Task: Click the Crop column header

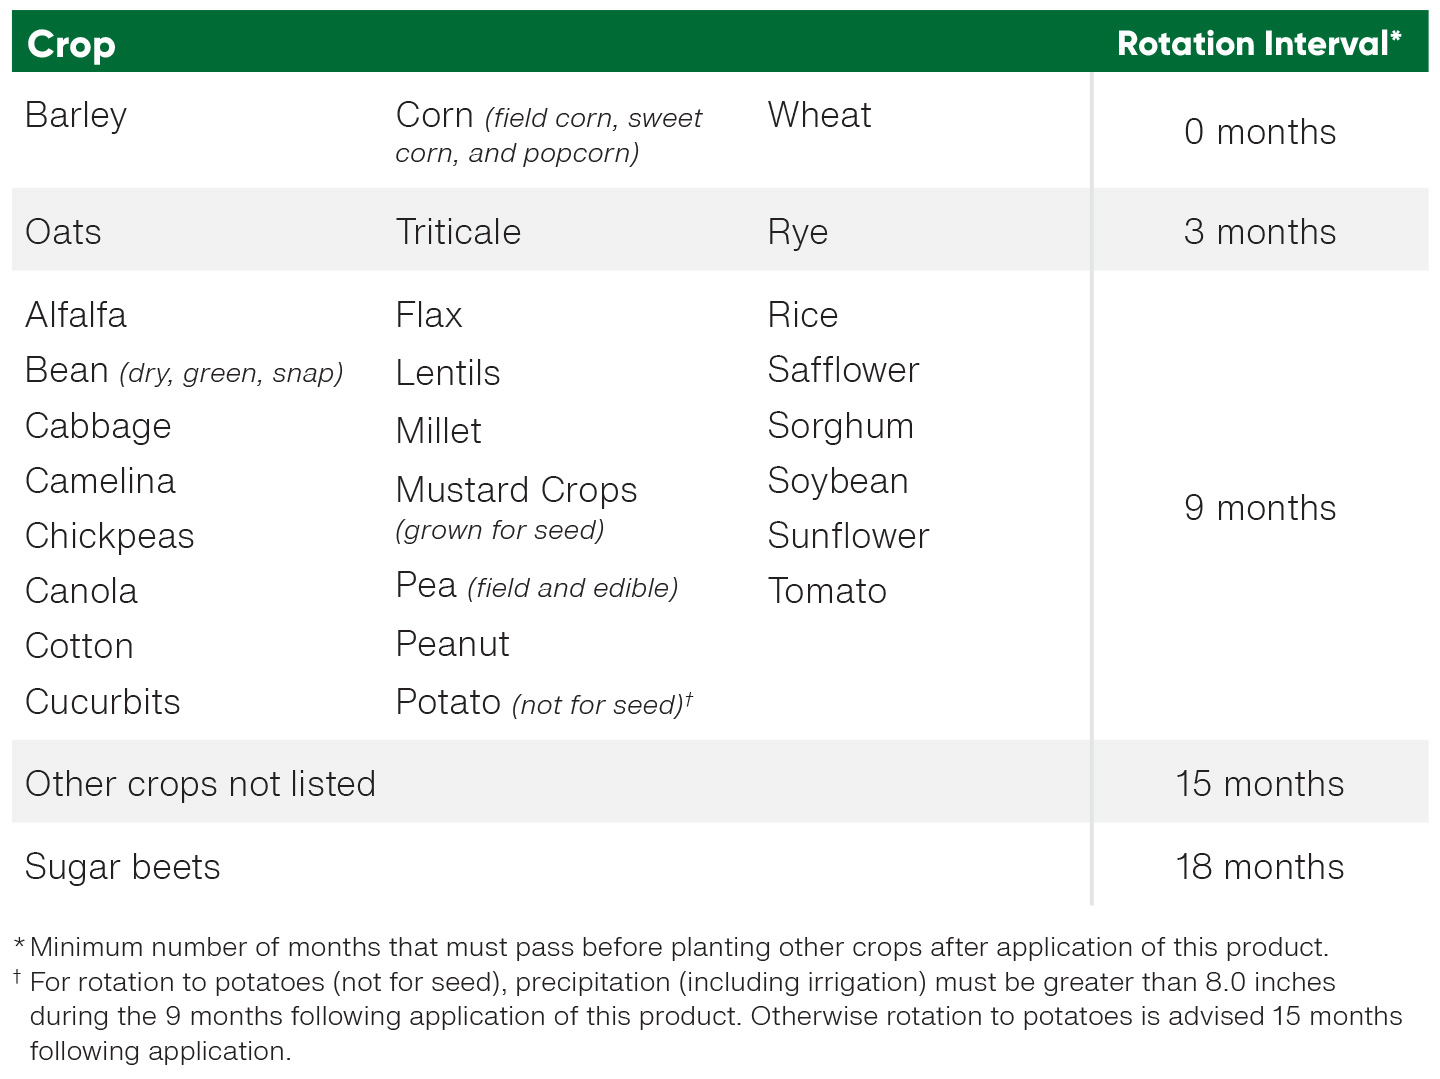Action: [71, 44]
